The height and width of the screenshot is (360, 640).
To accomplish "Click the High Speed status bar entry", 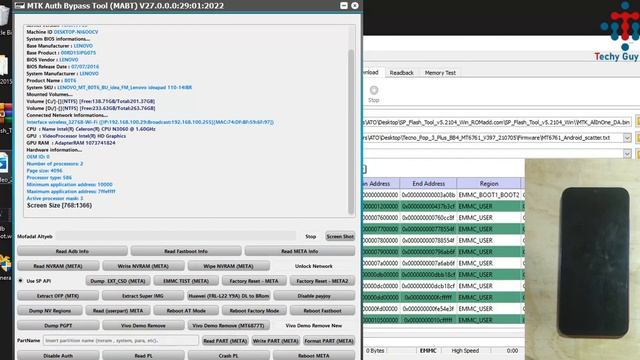I will pyautogui.click(x=465, y=351).
